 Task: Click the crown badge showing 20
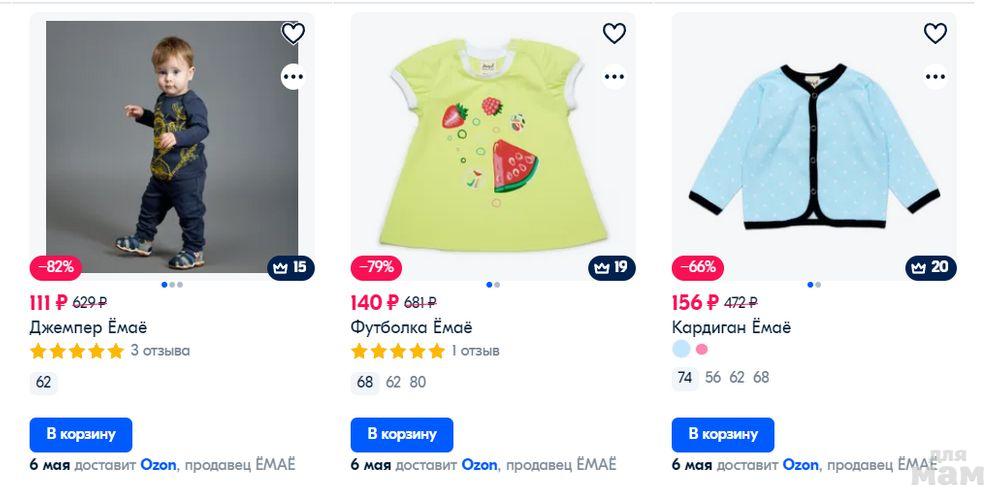930,268
